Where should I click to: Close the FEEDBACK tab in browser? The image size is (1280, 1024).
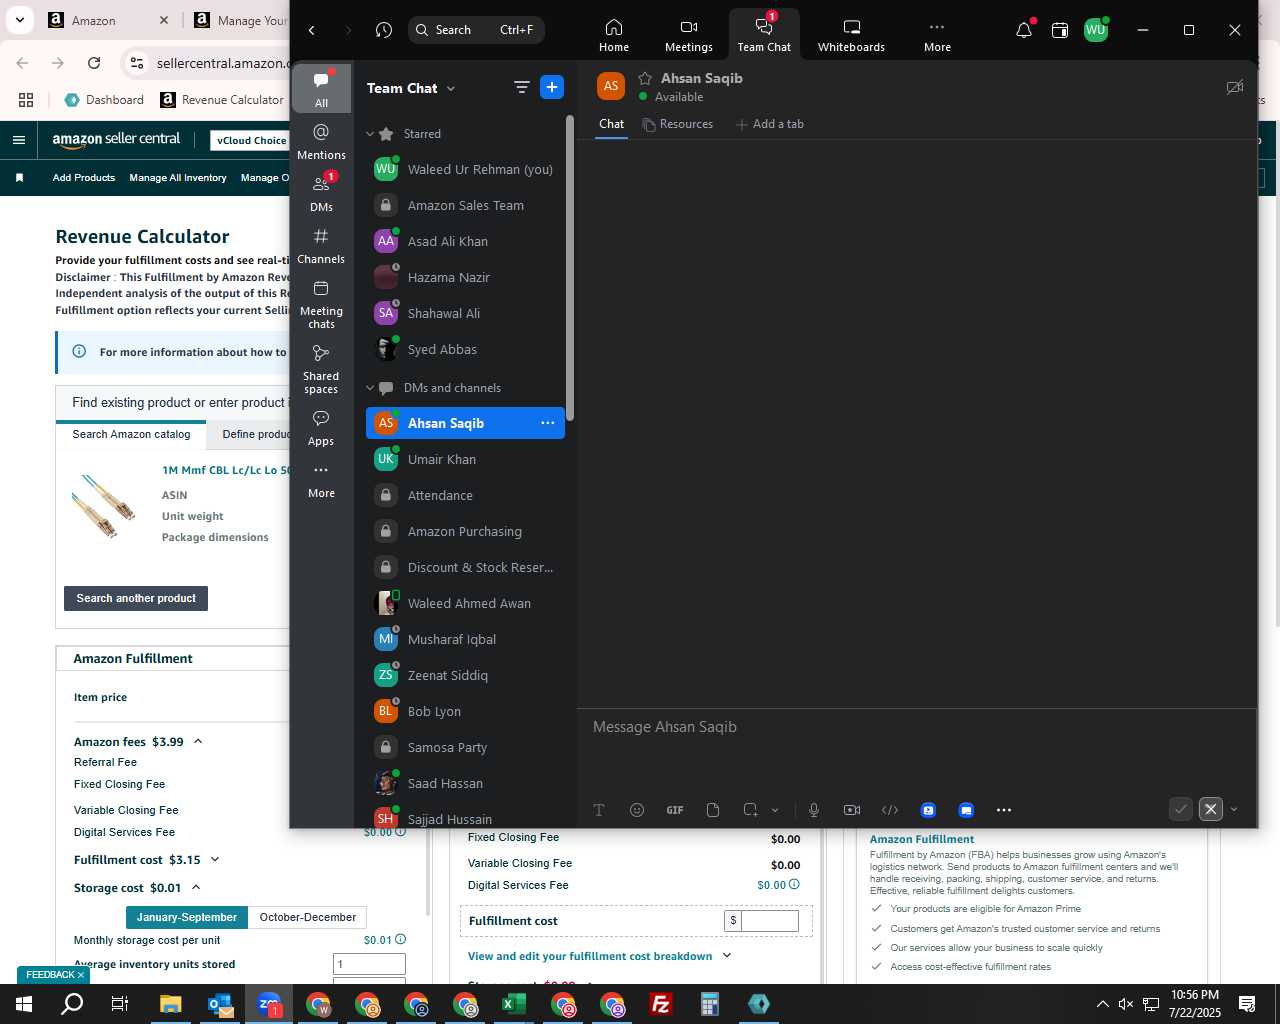pyautogui.click(x=81, y=975)
